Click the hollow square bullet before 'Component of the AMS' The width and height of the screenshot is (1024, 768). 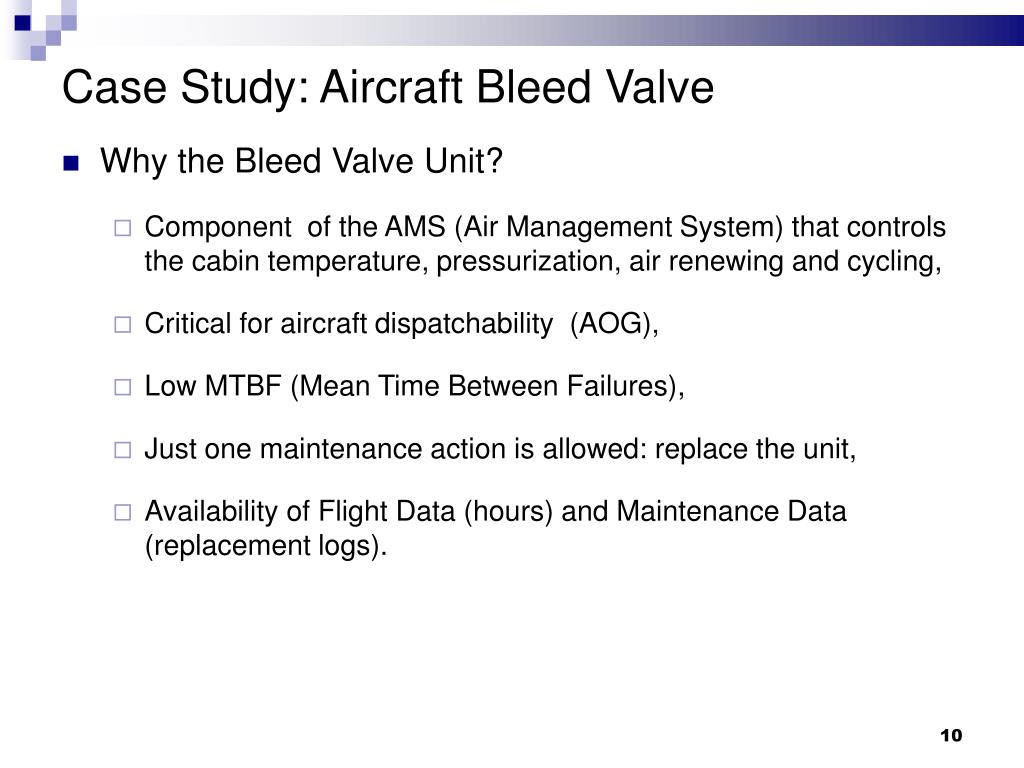click(123, 228)
